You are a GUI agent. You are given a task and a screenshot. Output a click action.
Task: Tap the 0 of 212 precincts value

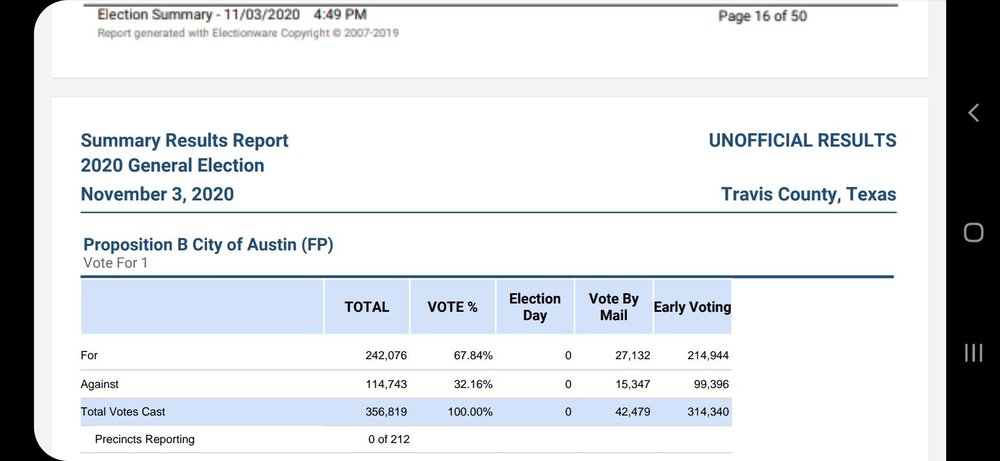(x=388, y=439)
